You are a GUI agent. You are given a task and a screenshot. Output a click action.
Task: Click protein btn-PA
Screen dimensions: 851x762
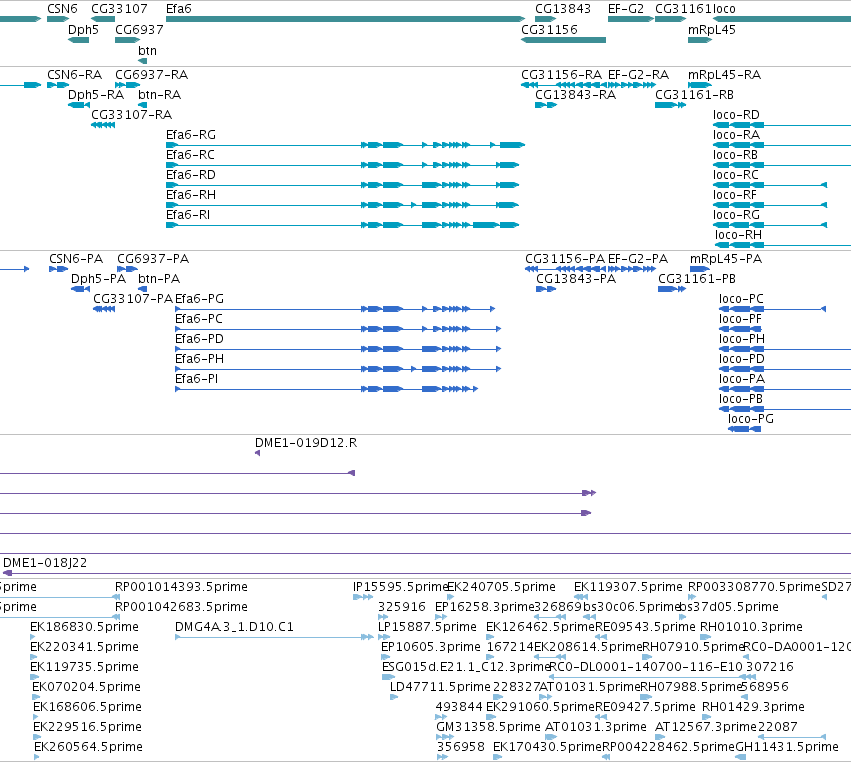159,278
